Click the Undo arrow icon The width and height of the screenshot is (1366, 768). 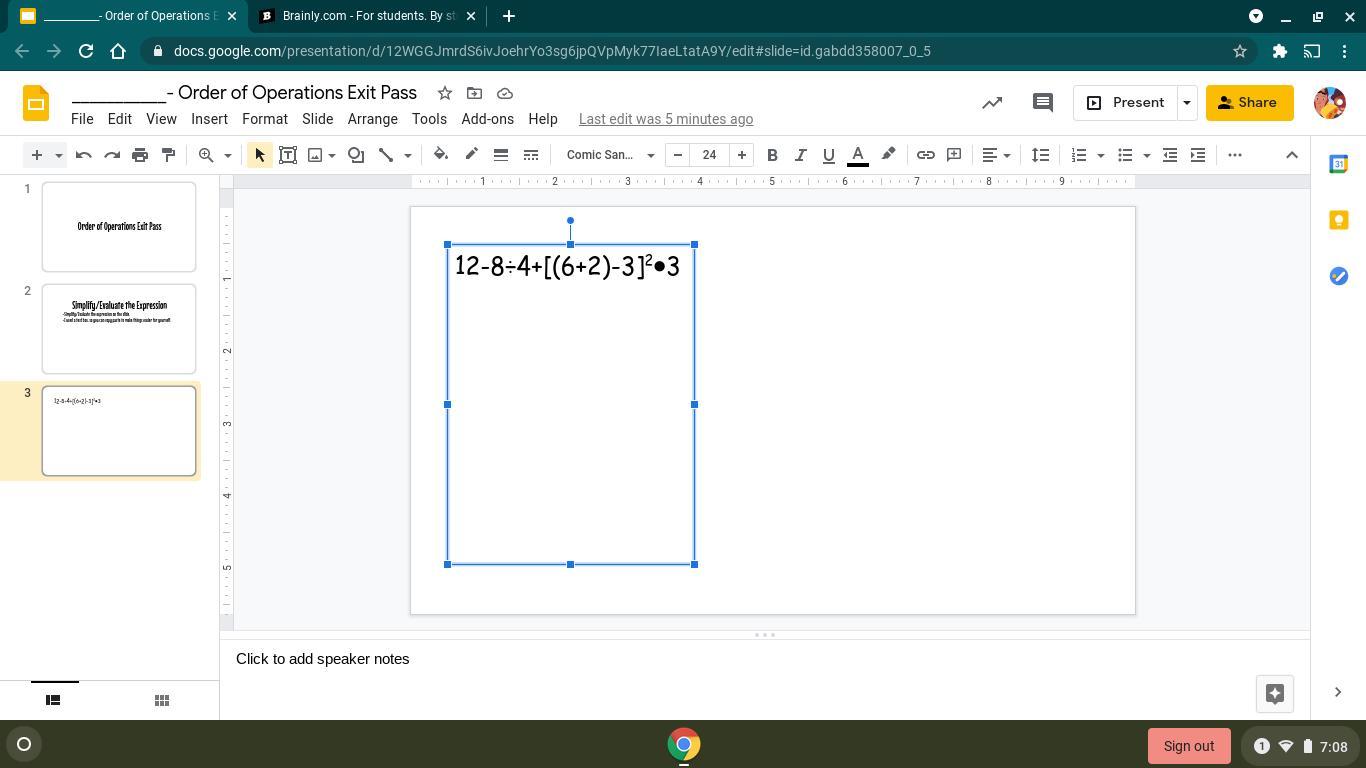[x=84, y=155]
